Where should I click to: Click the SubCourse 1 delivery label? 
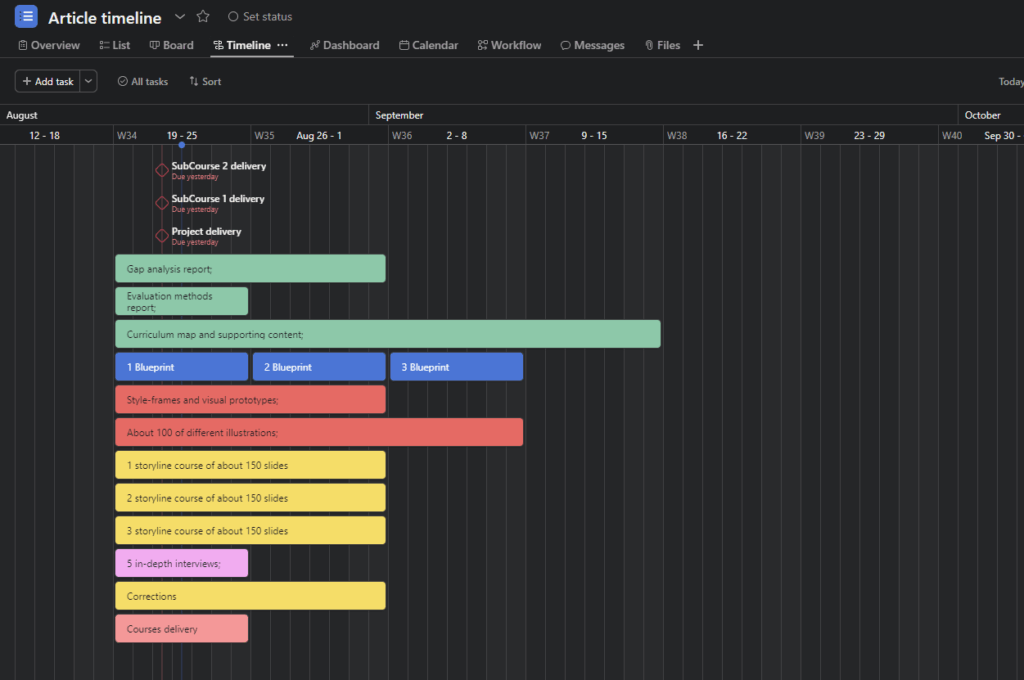point(218,199)
